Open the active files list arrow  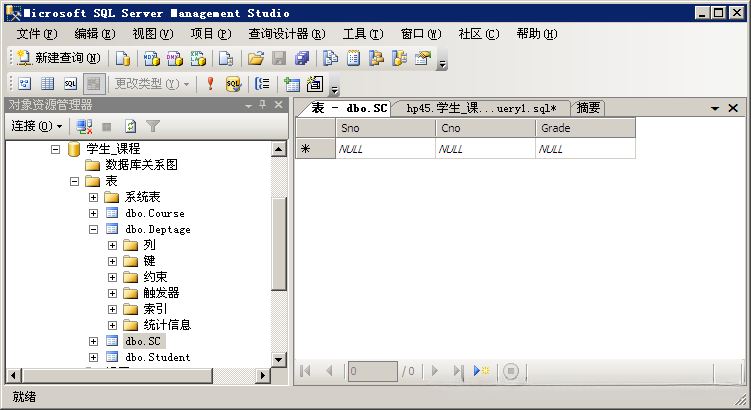click(715, 108)
